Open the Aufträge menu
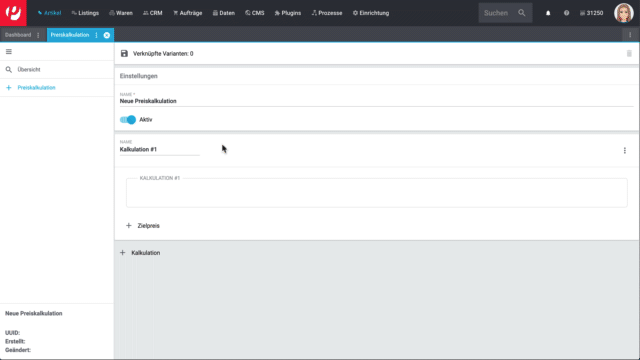This screenshot has height=360, width=640. point(188,13)
